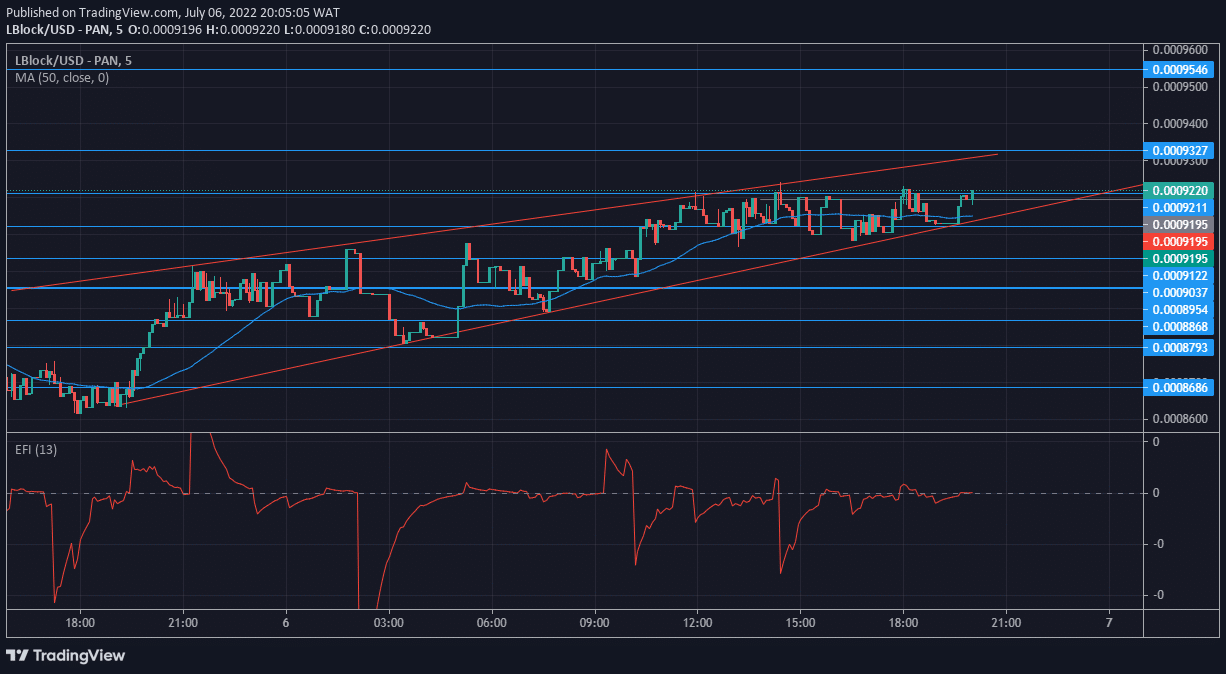Click the 0.0008868 price label
The height and width of the screenshot is (674, 1226).
tap(1180, 327)
